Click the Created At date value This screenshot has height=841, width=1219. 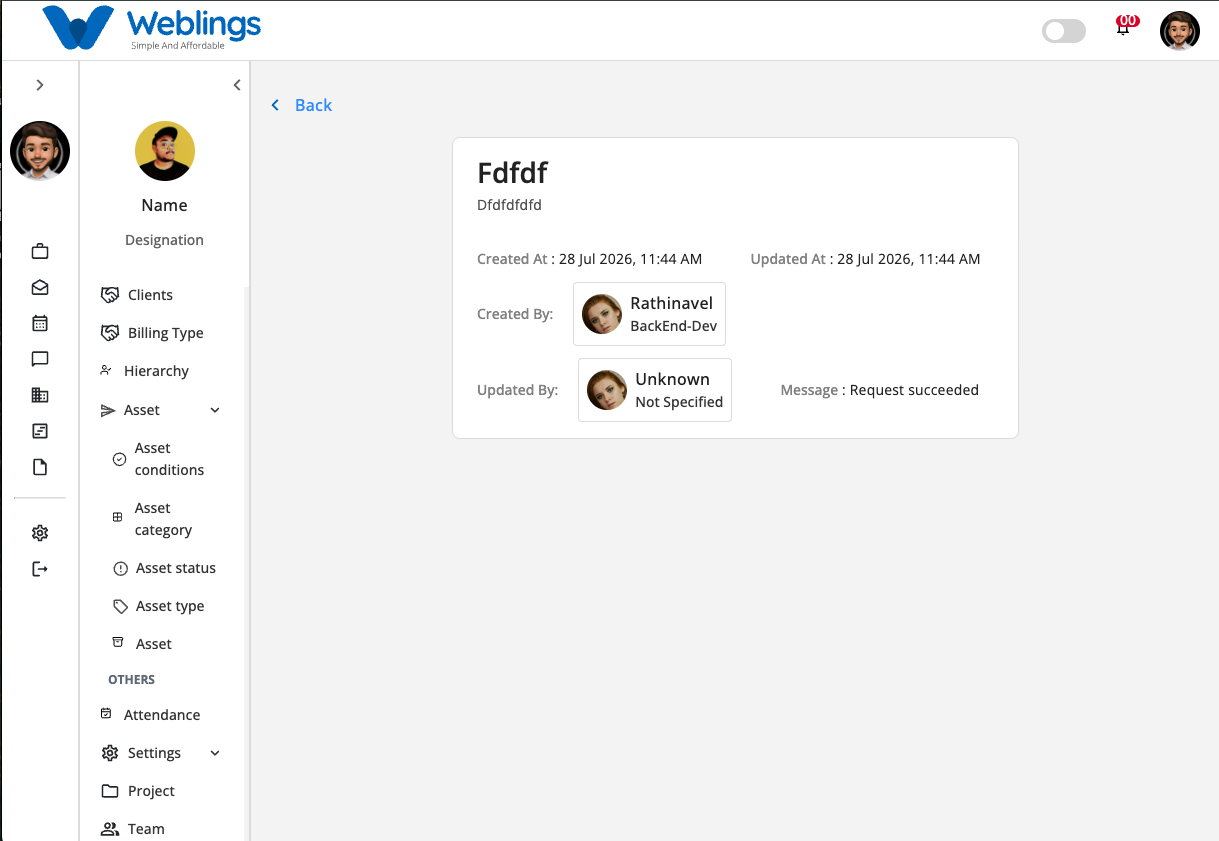point(630,259)
